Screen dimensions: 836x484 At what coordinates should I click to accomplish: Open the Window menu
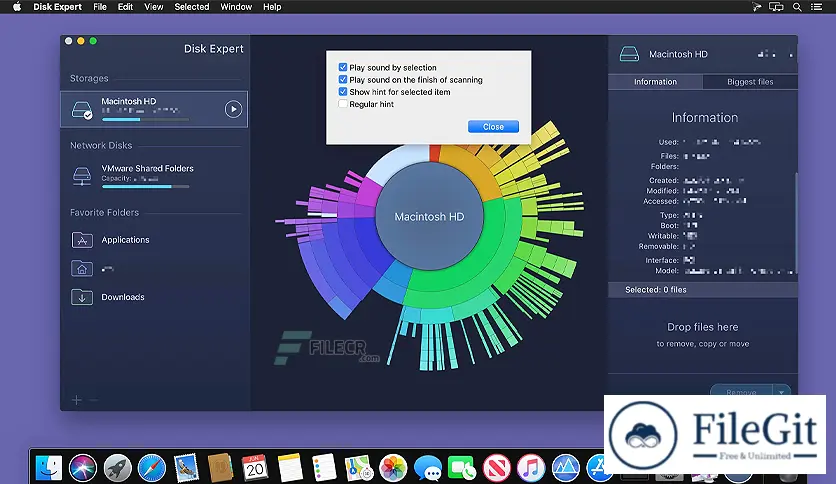tap(236, 7)
